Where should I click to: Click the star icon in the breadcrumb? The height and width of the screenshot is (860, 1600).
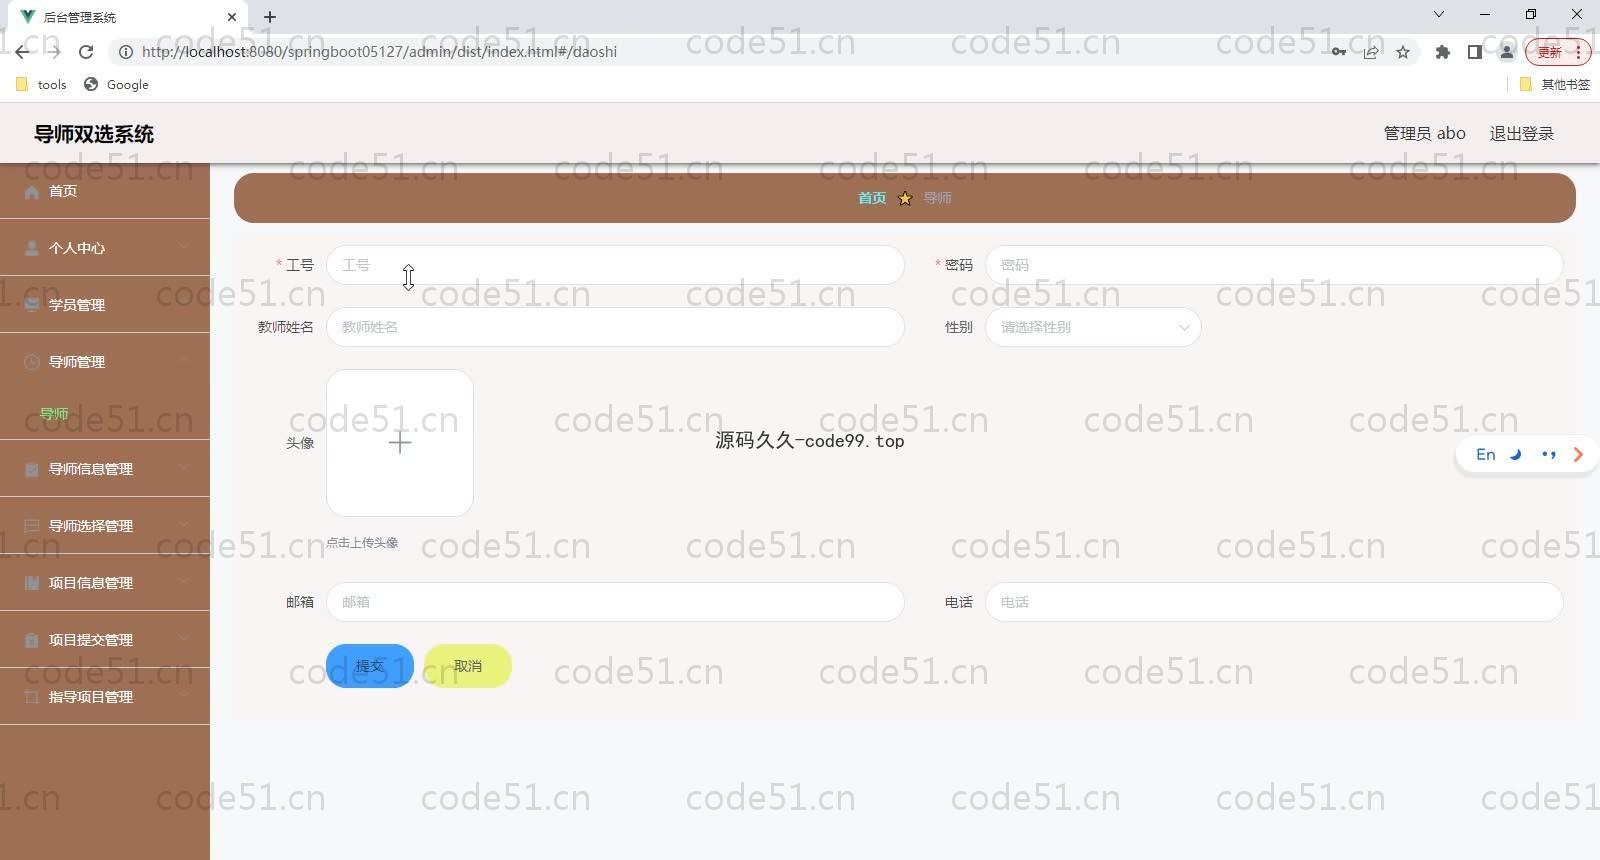coord(905,198)
